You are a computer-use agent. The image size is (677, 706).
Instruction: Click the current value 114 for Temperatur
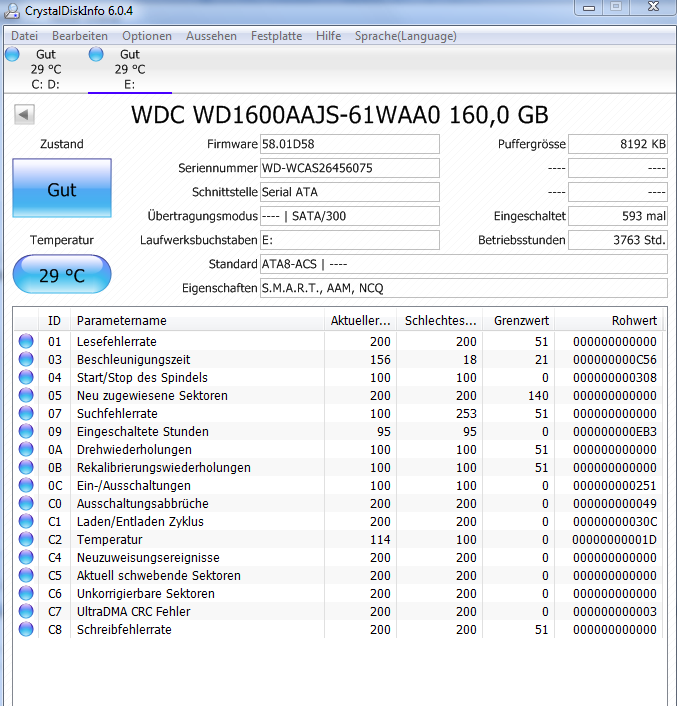(380, 540)
